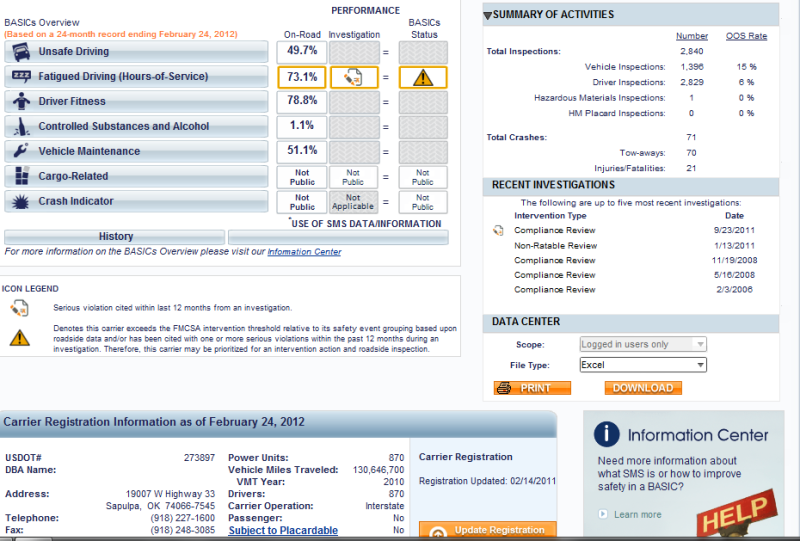Click the 73.1% Fatigued Driving percentile

(x=302, y=78)
